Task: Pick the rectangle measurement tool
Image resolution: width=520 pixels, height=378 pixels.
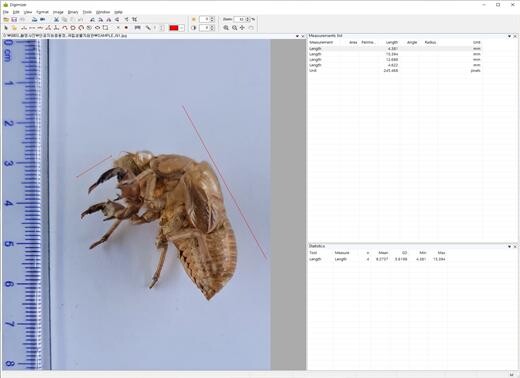Action: (105, 28)
